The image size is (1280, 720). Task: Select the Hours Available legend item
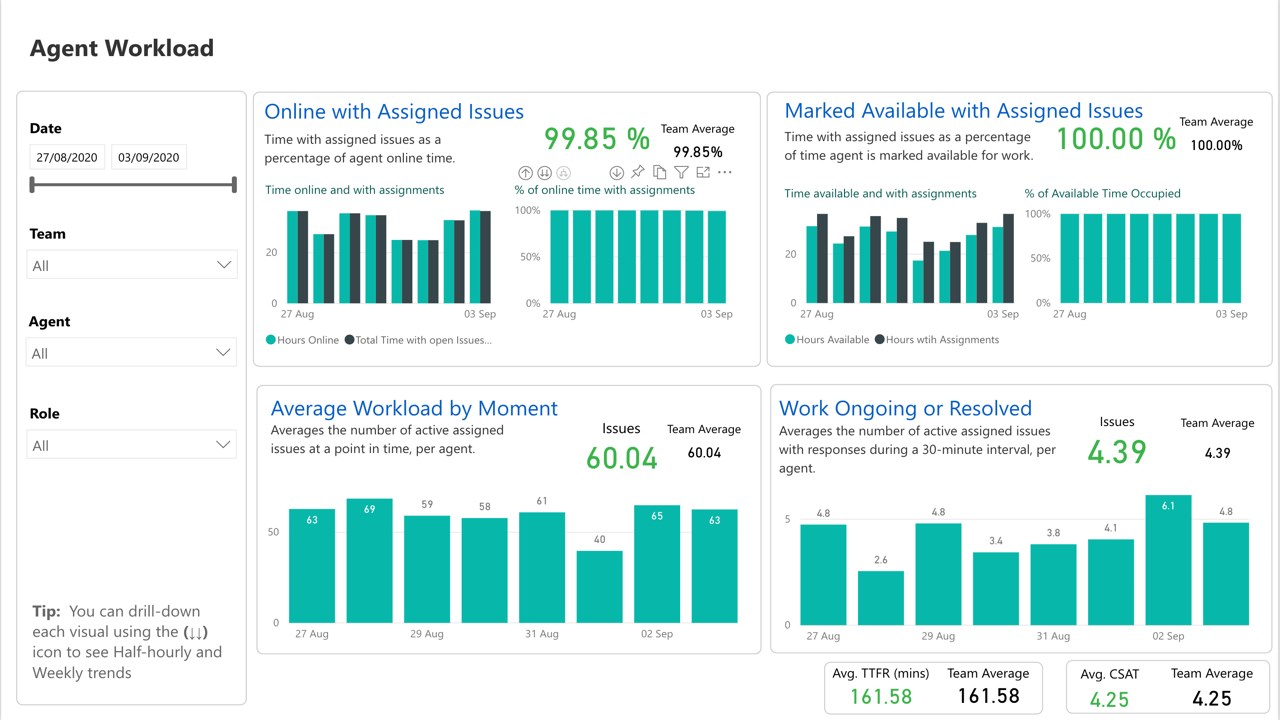[827, 340]
